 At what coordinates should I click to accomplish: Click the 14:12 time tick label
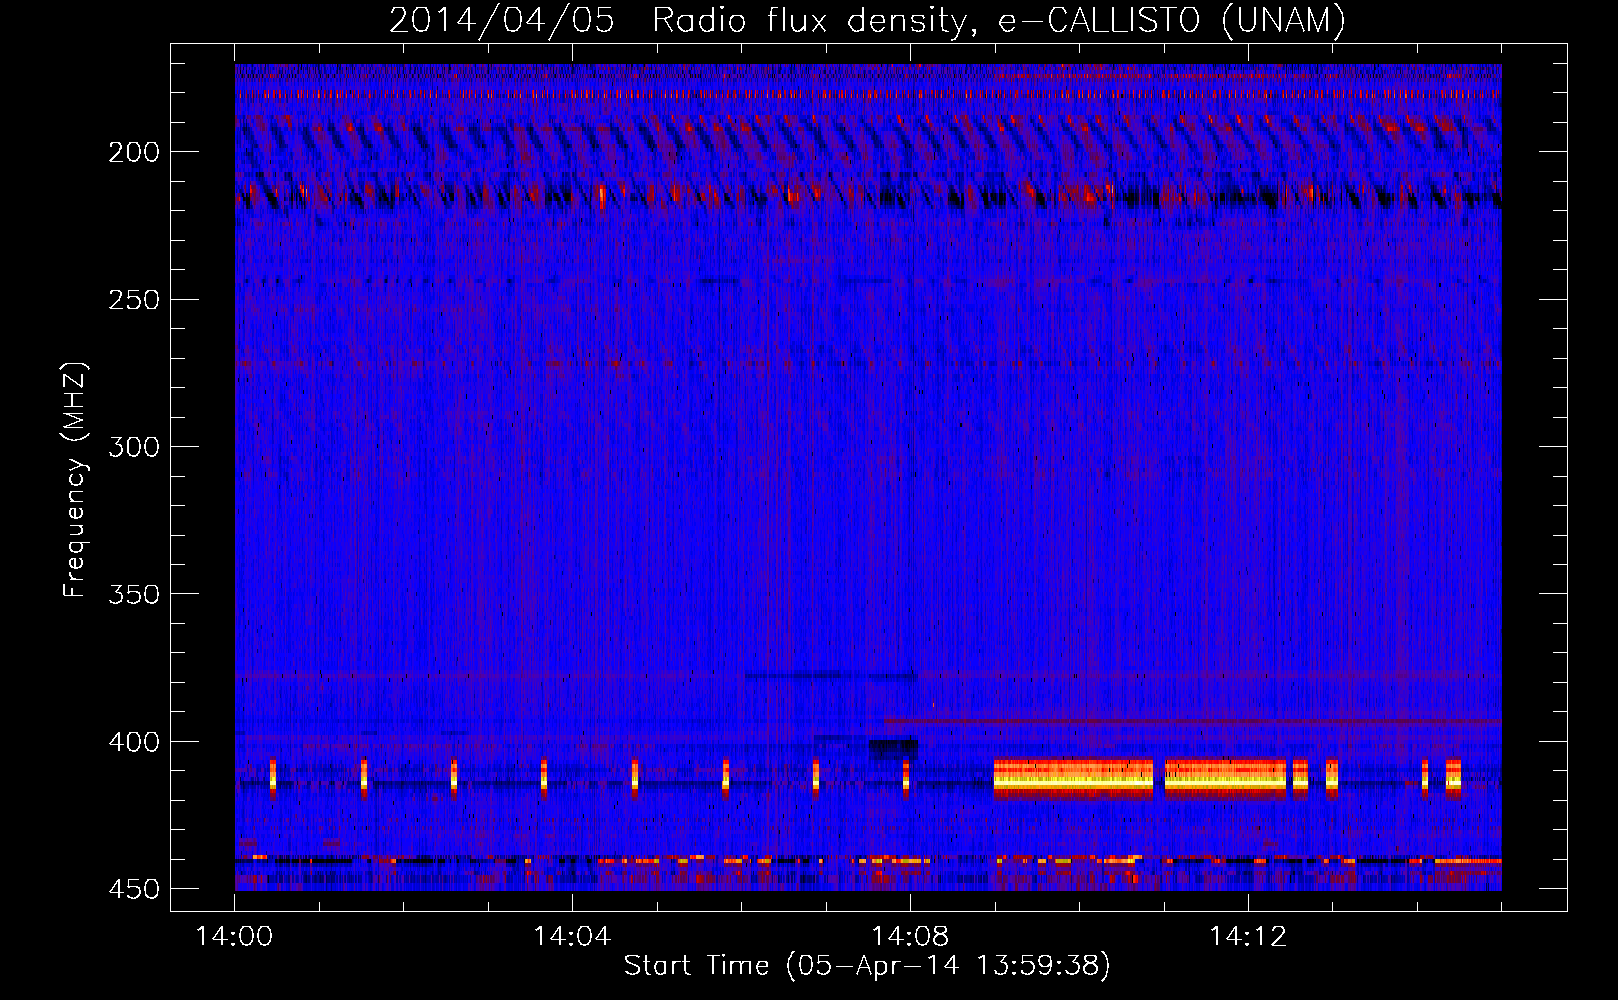1248,937
